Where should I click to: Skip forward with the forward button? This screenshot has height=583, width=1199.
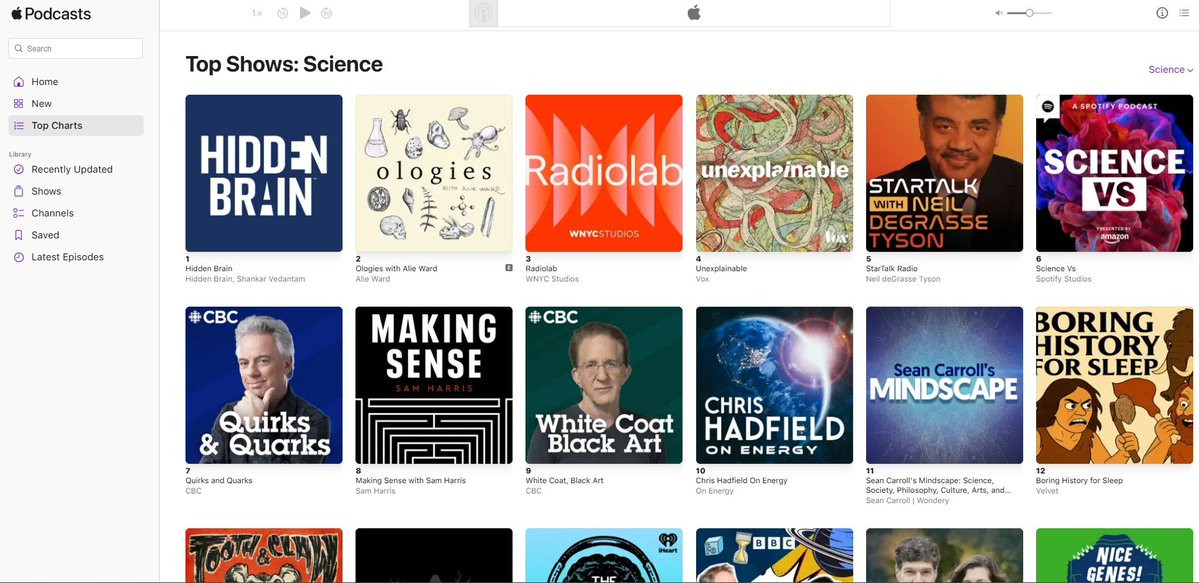[x=327, y=13]
